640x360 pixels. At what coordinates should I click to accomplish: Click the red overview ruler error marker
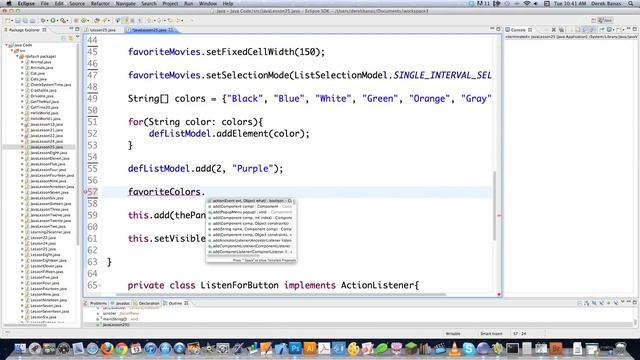pyautogui.click(x=499, y=216)
